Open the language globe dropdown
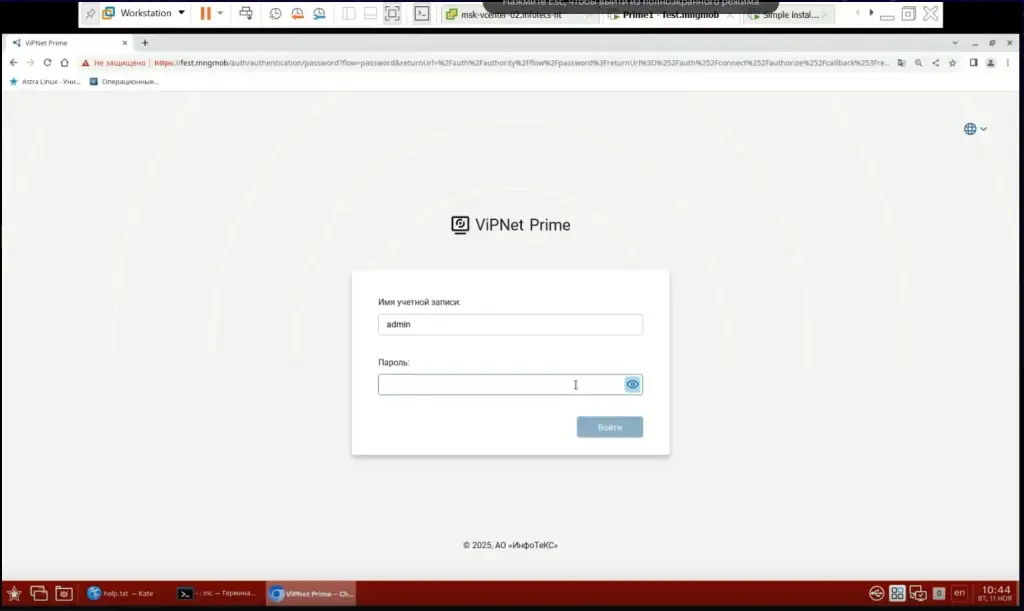This screenshot has height=611, width=1024. coord(975,129)
